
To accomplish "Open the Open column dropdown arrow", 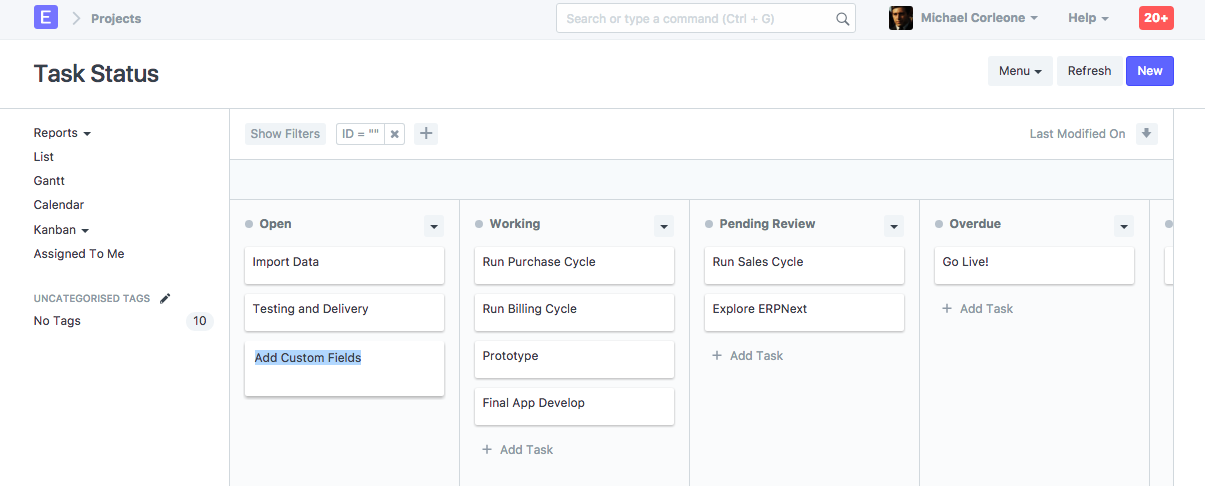I will pyautogui.click(x=434, y=226).
